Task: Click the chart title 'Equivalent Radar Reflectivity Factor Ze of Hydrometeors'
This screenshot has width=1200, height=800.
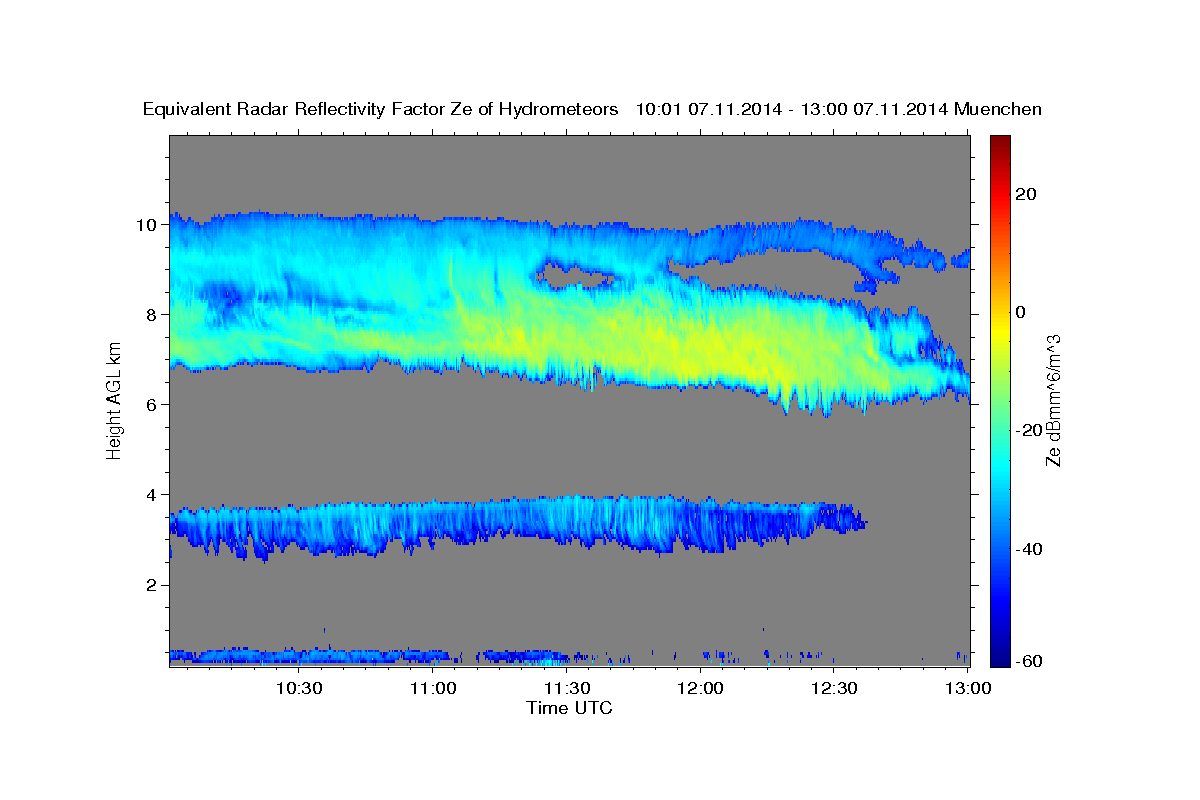Action: 380,110
